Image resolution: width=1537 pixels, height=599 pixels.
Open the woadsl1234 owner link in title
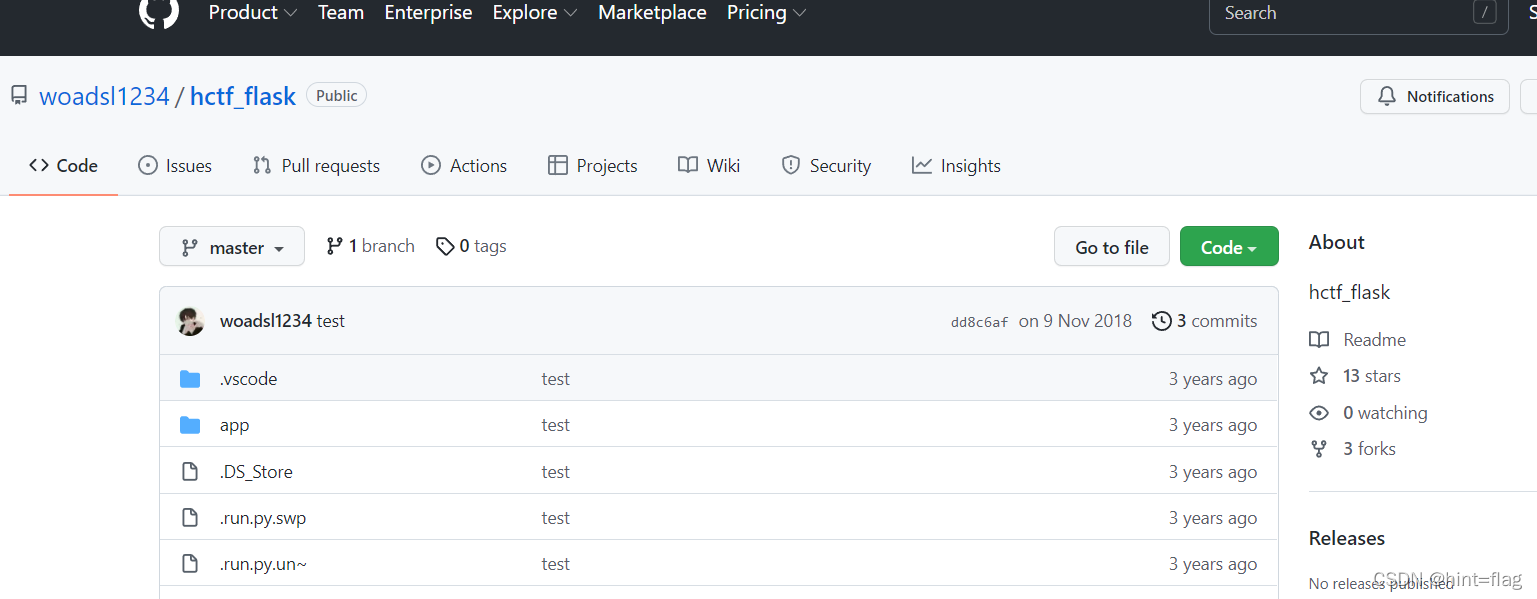pos(104,97)
